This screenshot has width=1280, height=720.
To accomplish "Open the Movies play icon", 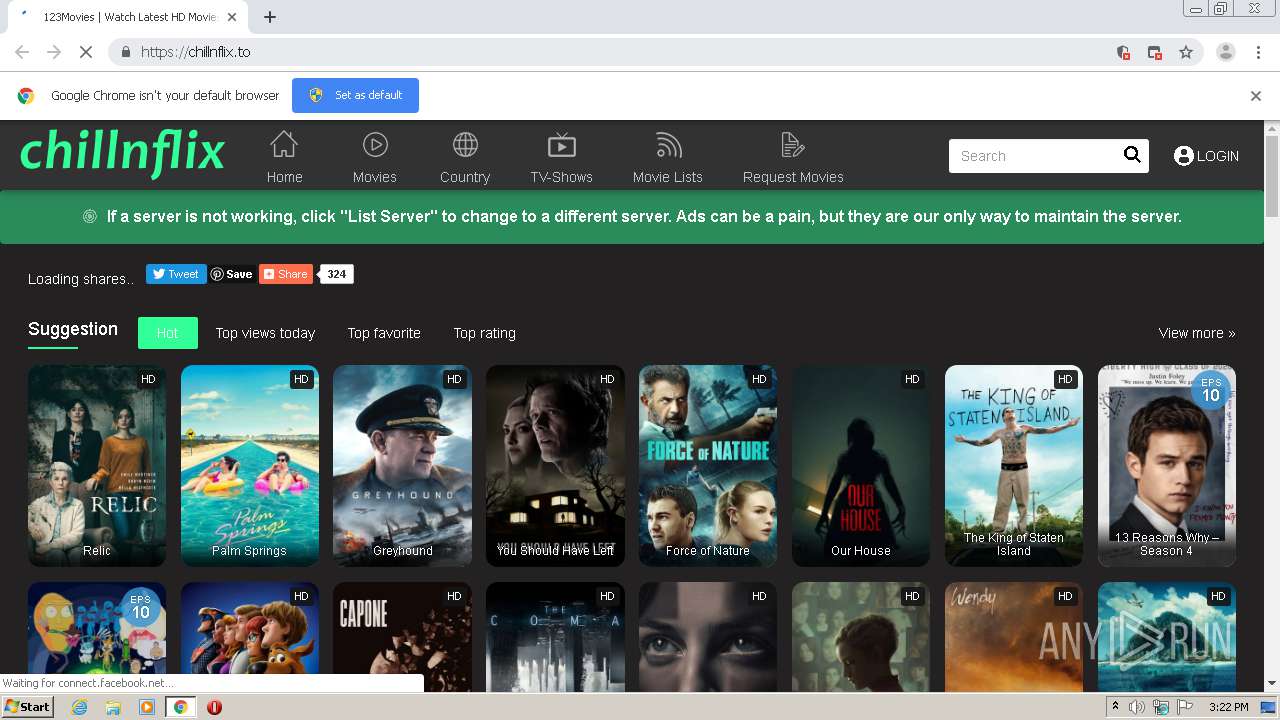I will tap(375, 145).
